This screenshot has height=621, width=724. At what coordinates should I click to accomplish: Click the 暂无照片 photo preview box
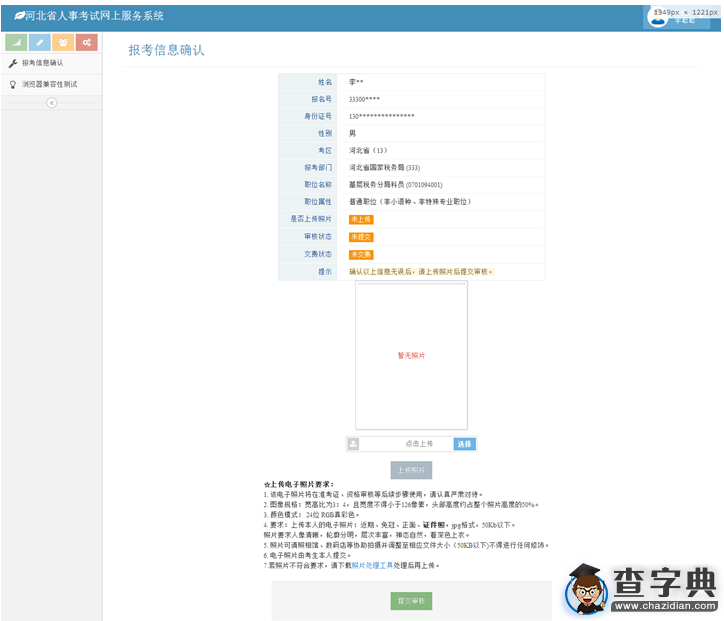pos(411,356)
